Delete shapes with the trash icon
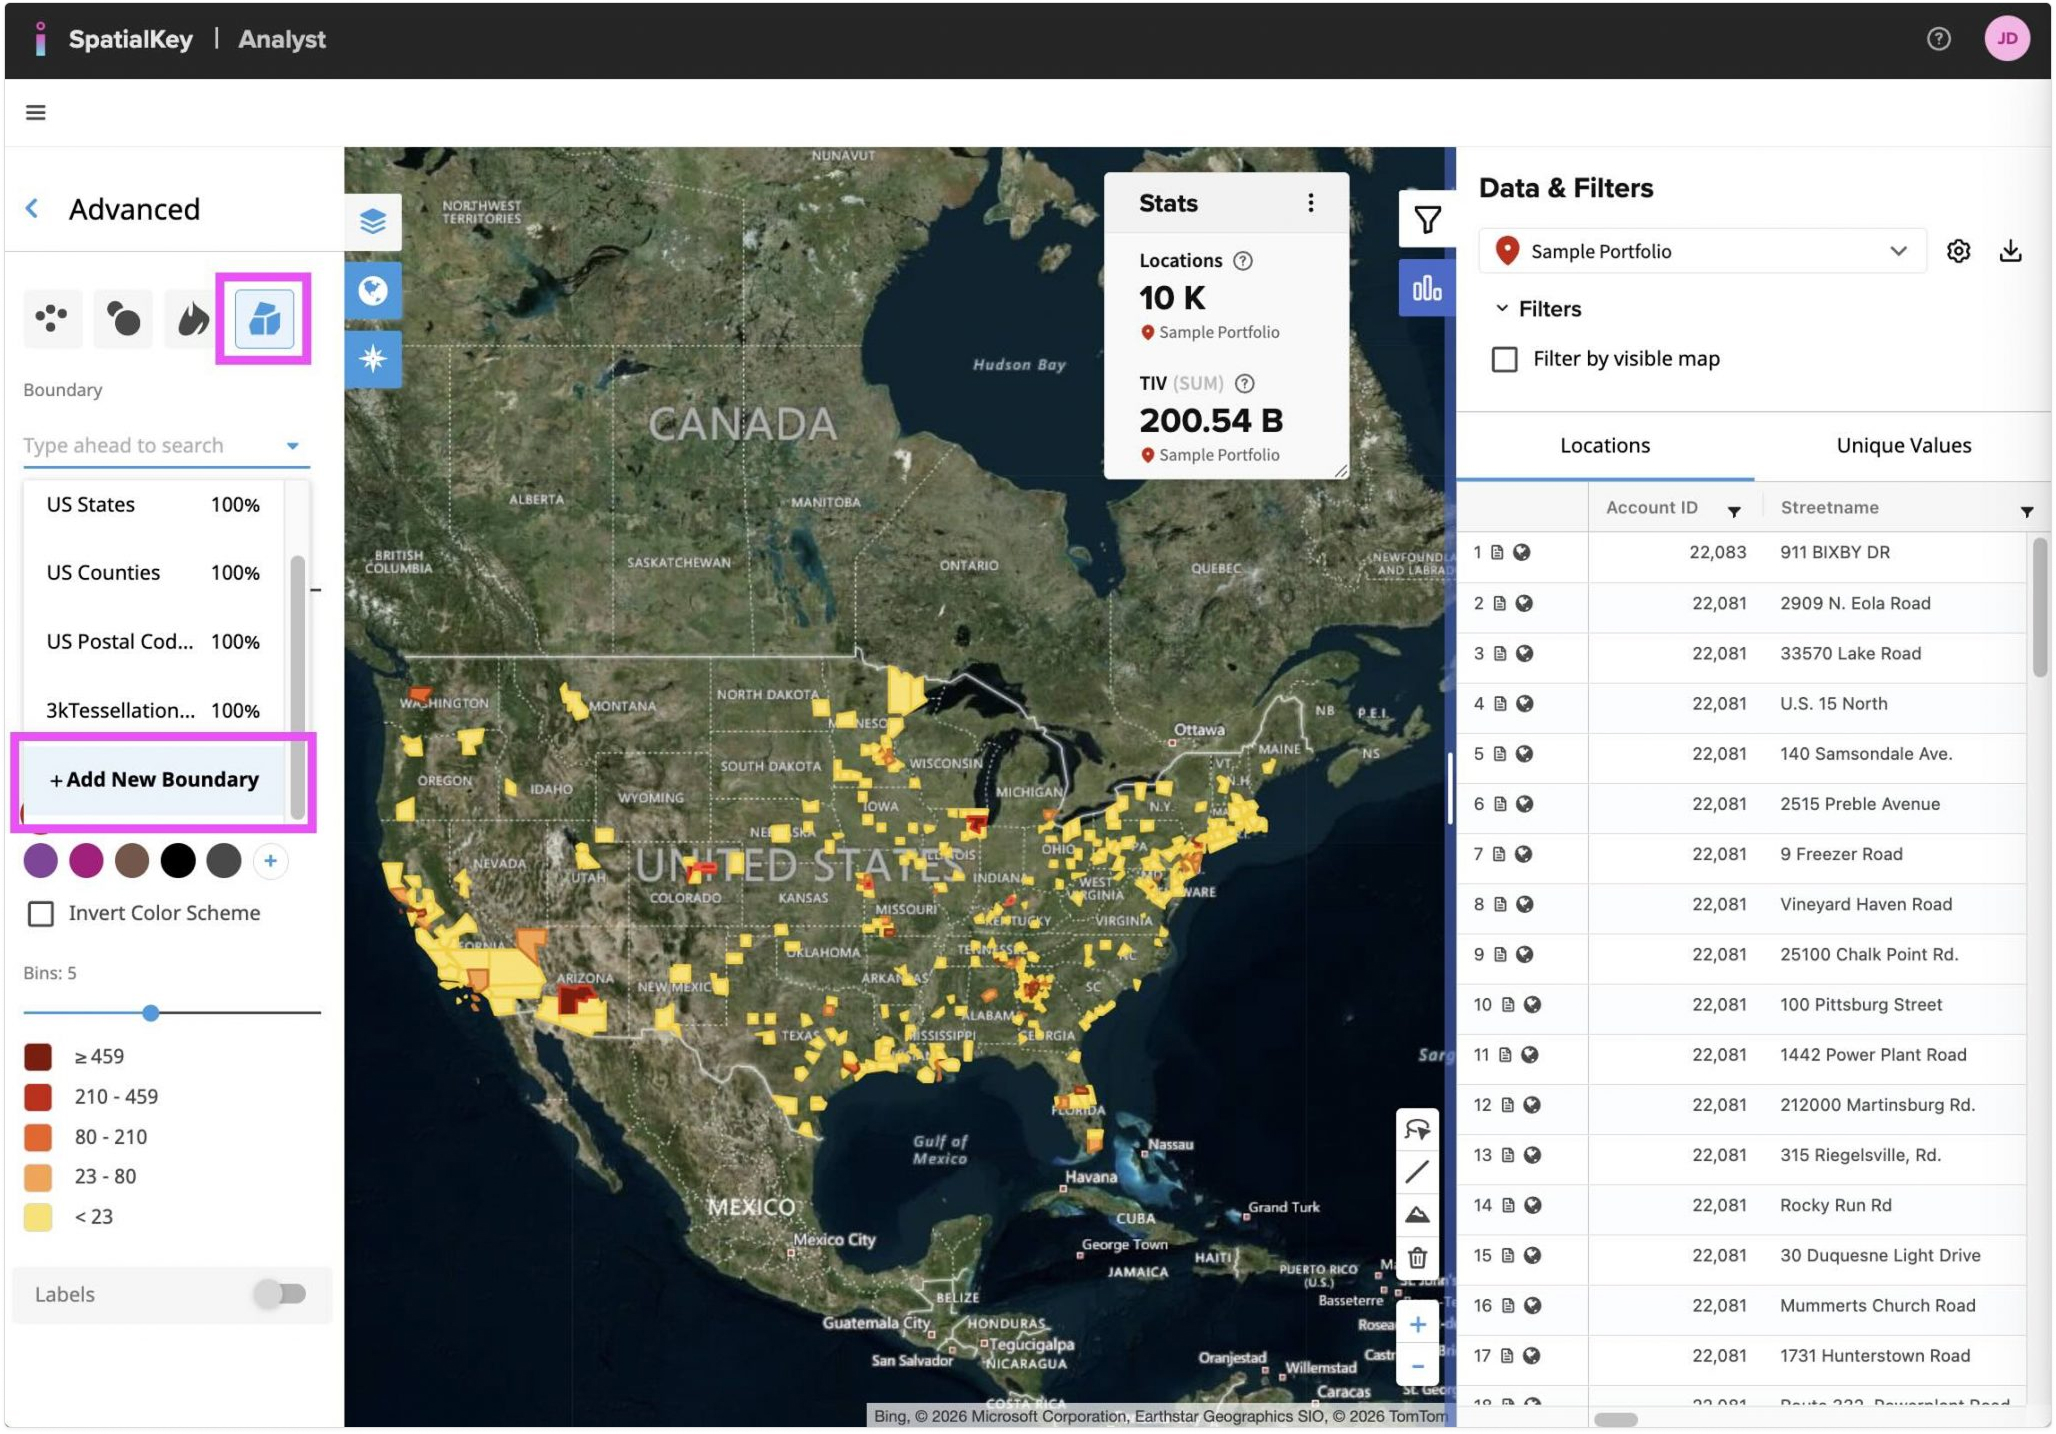This screenshot has width=2056, height=1434. pos(1417,1258)
